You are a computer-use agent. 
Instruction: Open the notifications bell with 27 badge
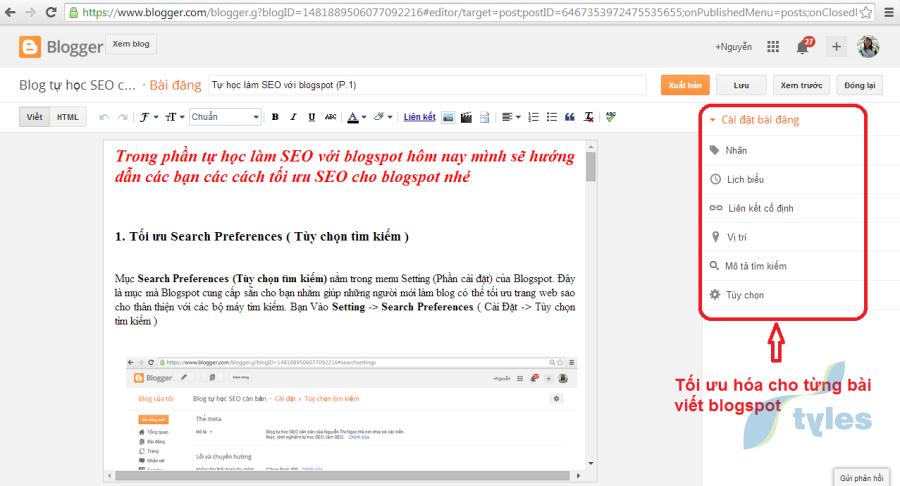pyautogui.click(x=804, y=46)
